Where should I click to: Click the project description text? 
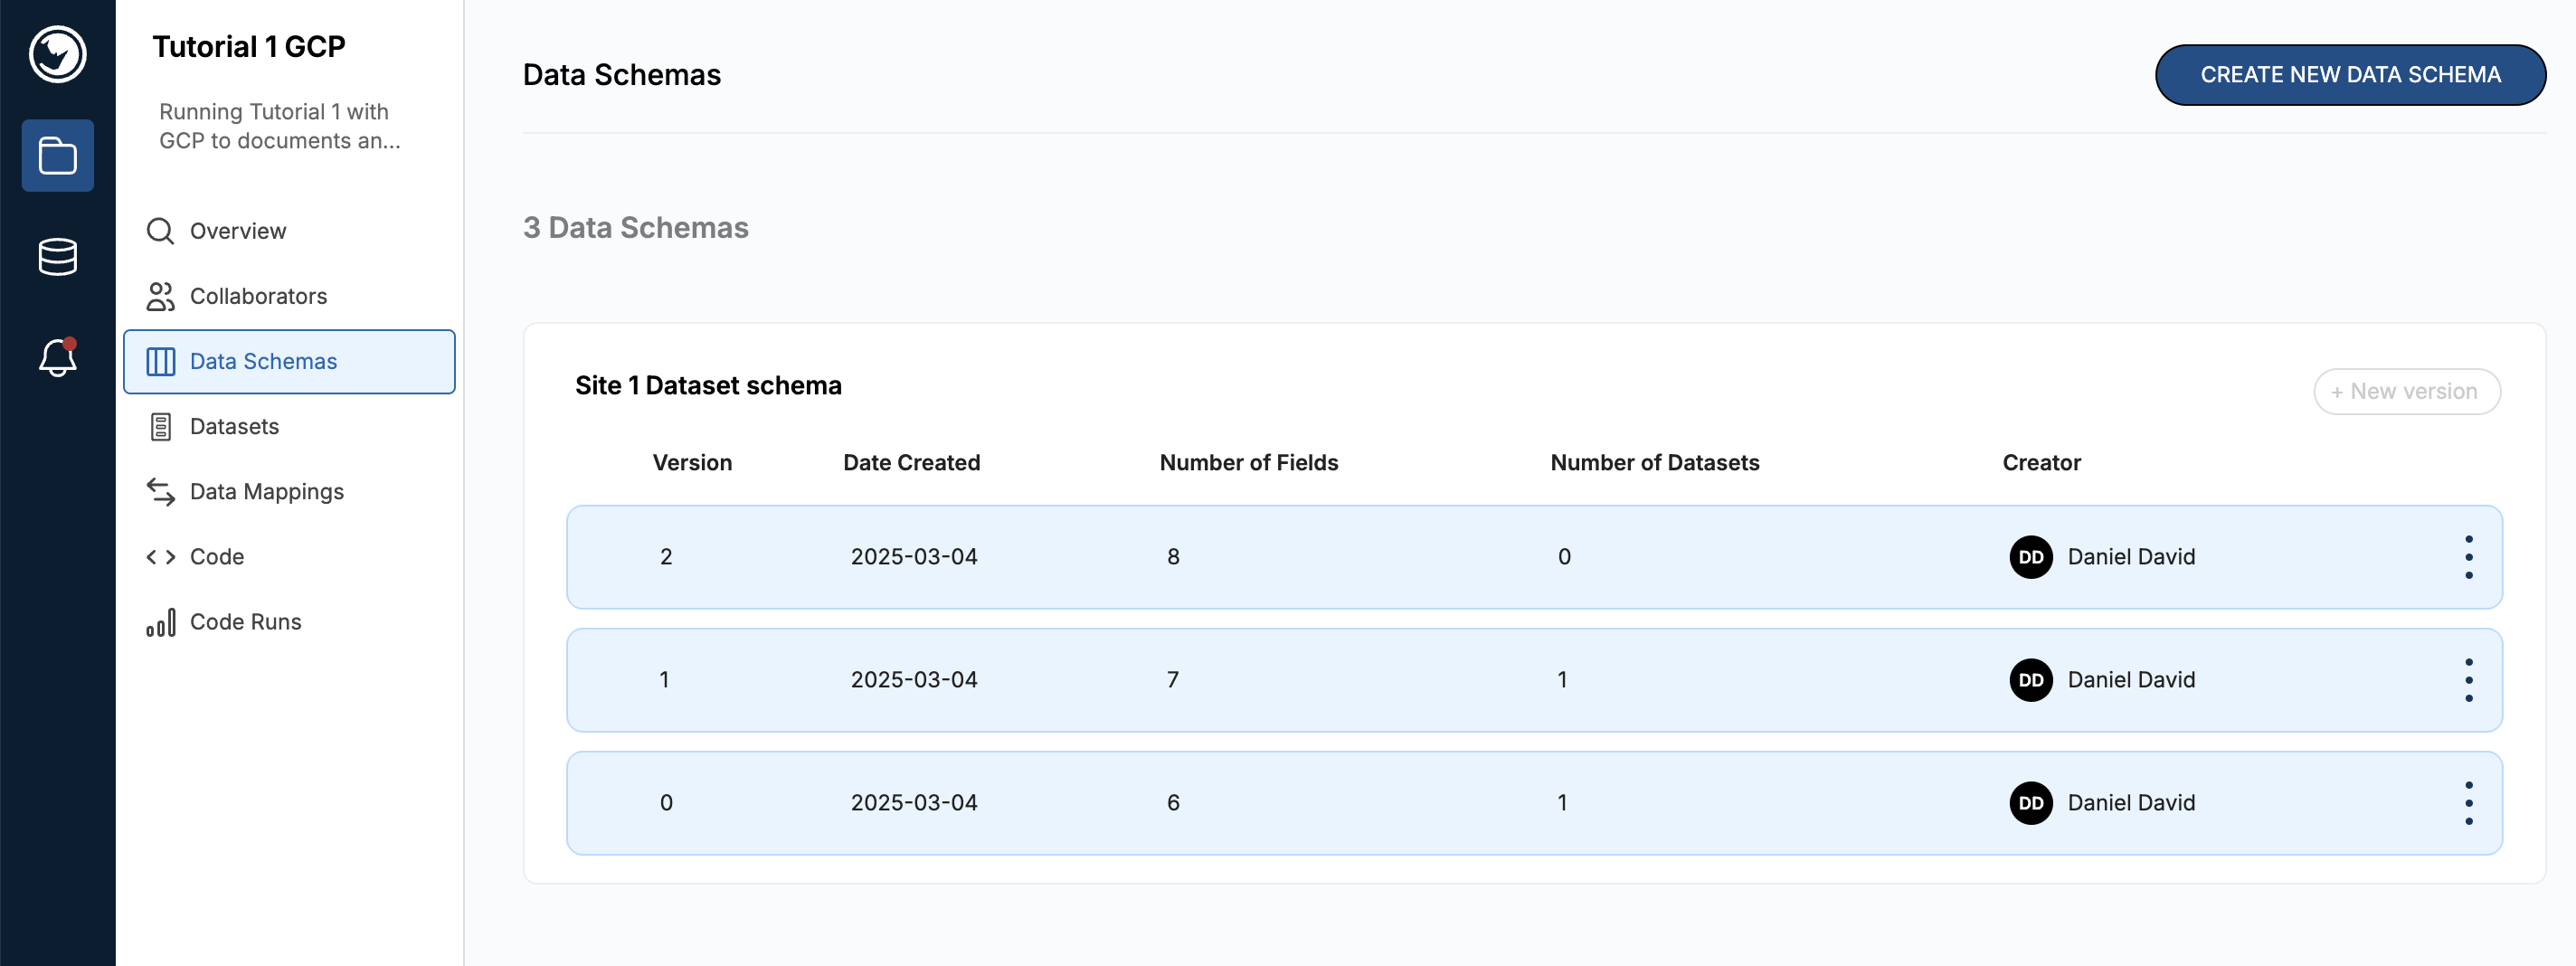point(280,126)
